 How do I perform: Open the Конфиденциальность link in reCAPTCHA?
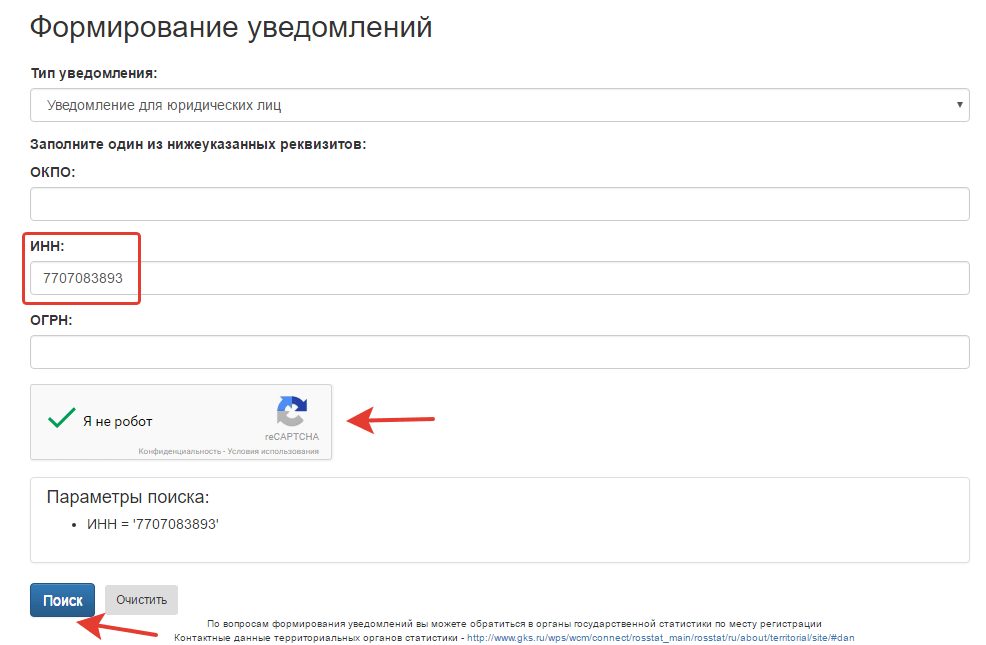click(179, 452)
